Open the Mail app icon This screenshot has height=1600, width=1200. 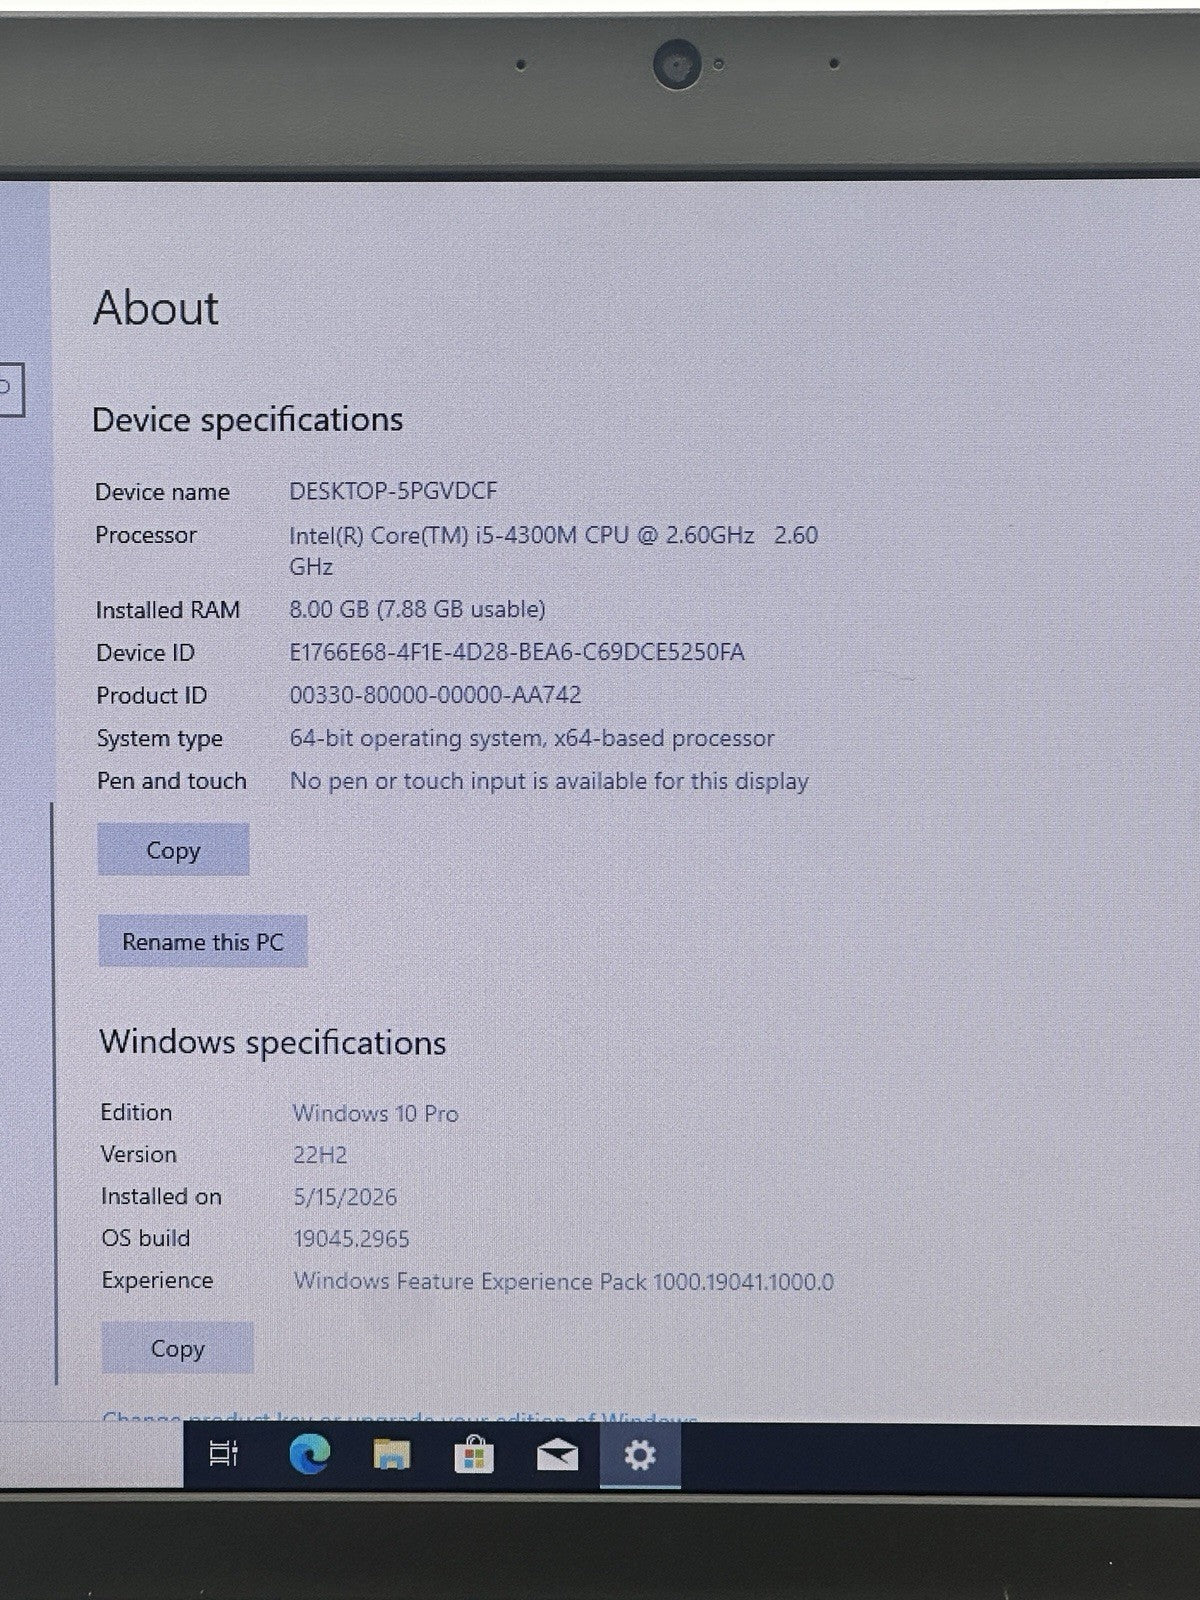tap(557, 1456)
